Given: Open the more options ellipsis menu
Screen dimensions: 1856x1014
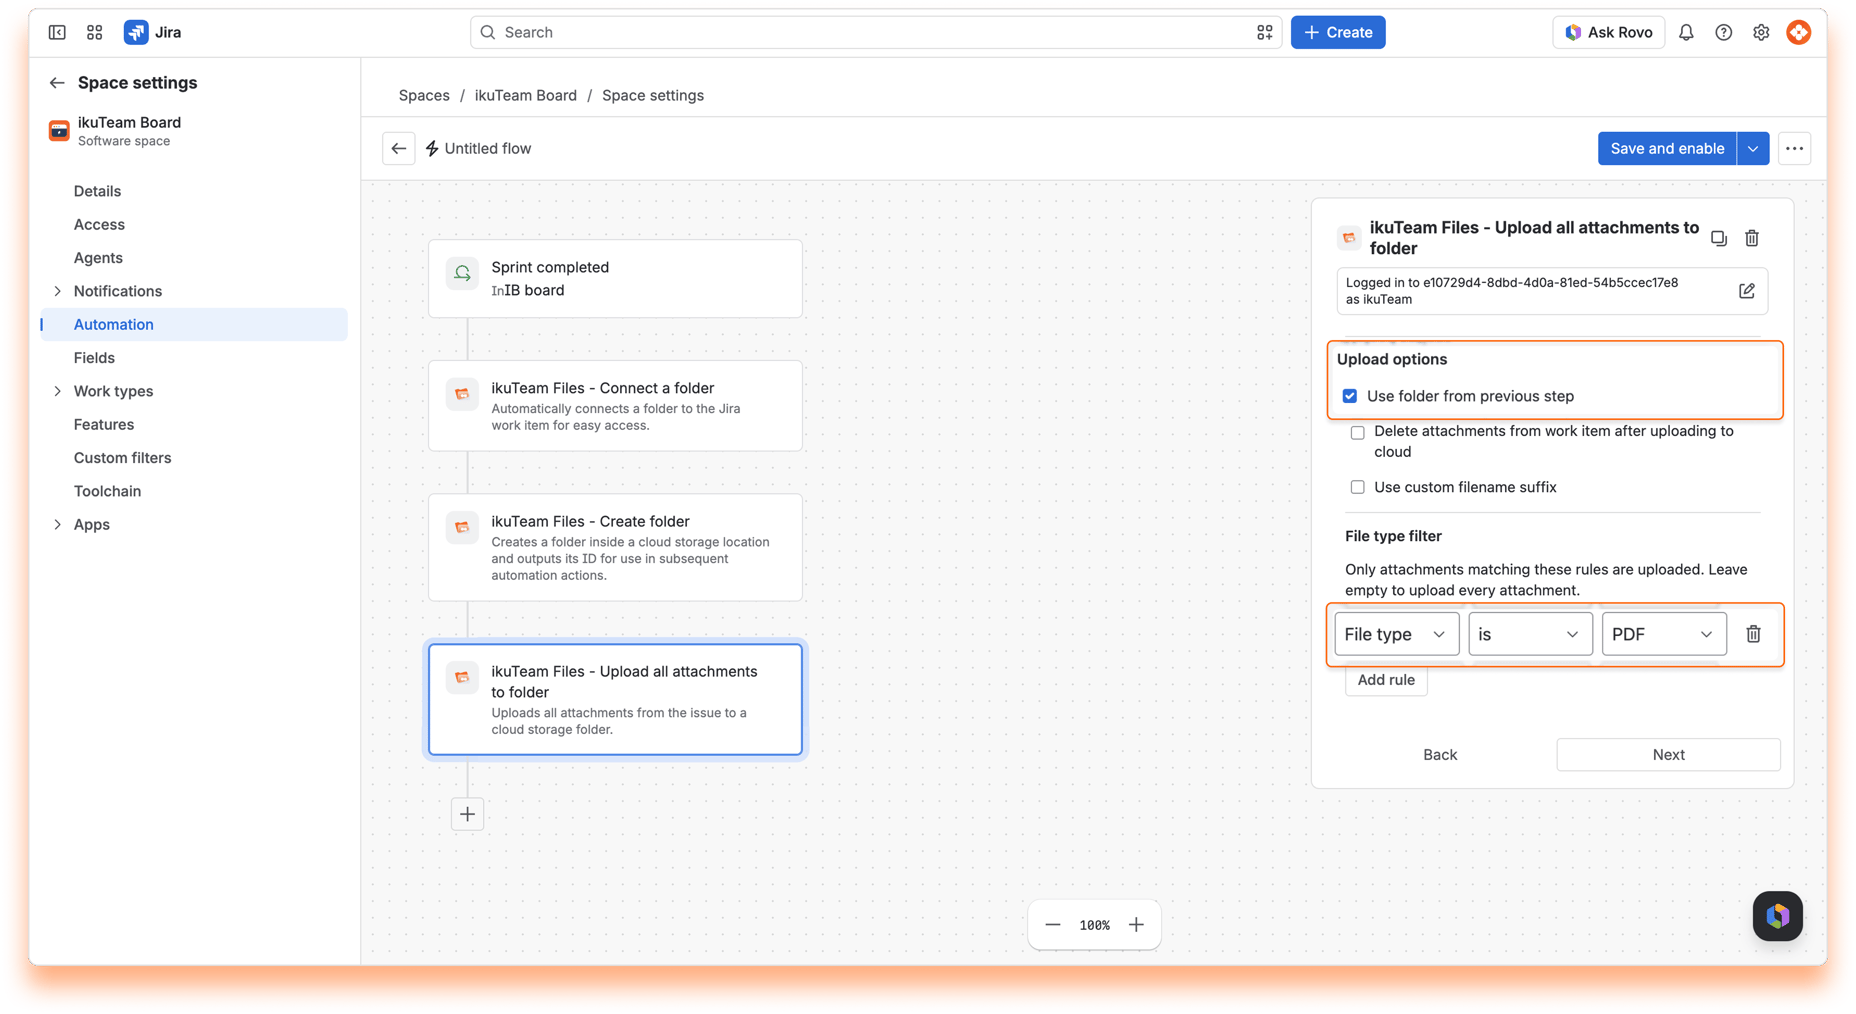Looking at the screenshot, I should coord(1794,148).
